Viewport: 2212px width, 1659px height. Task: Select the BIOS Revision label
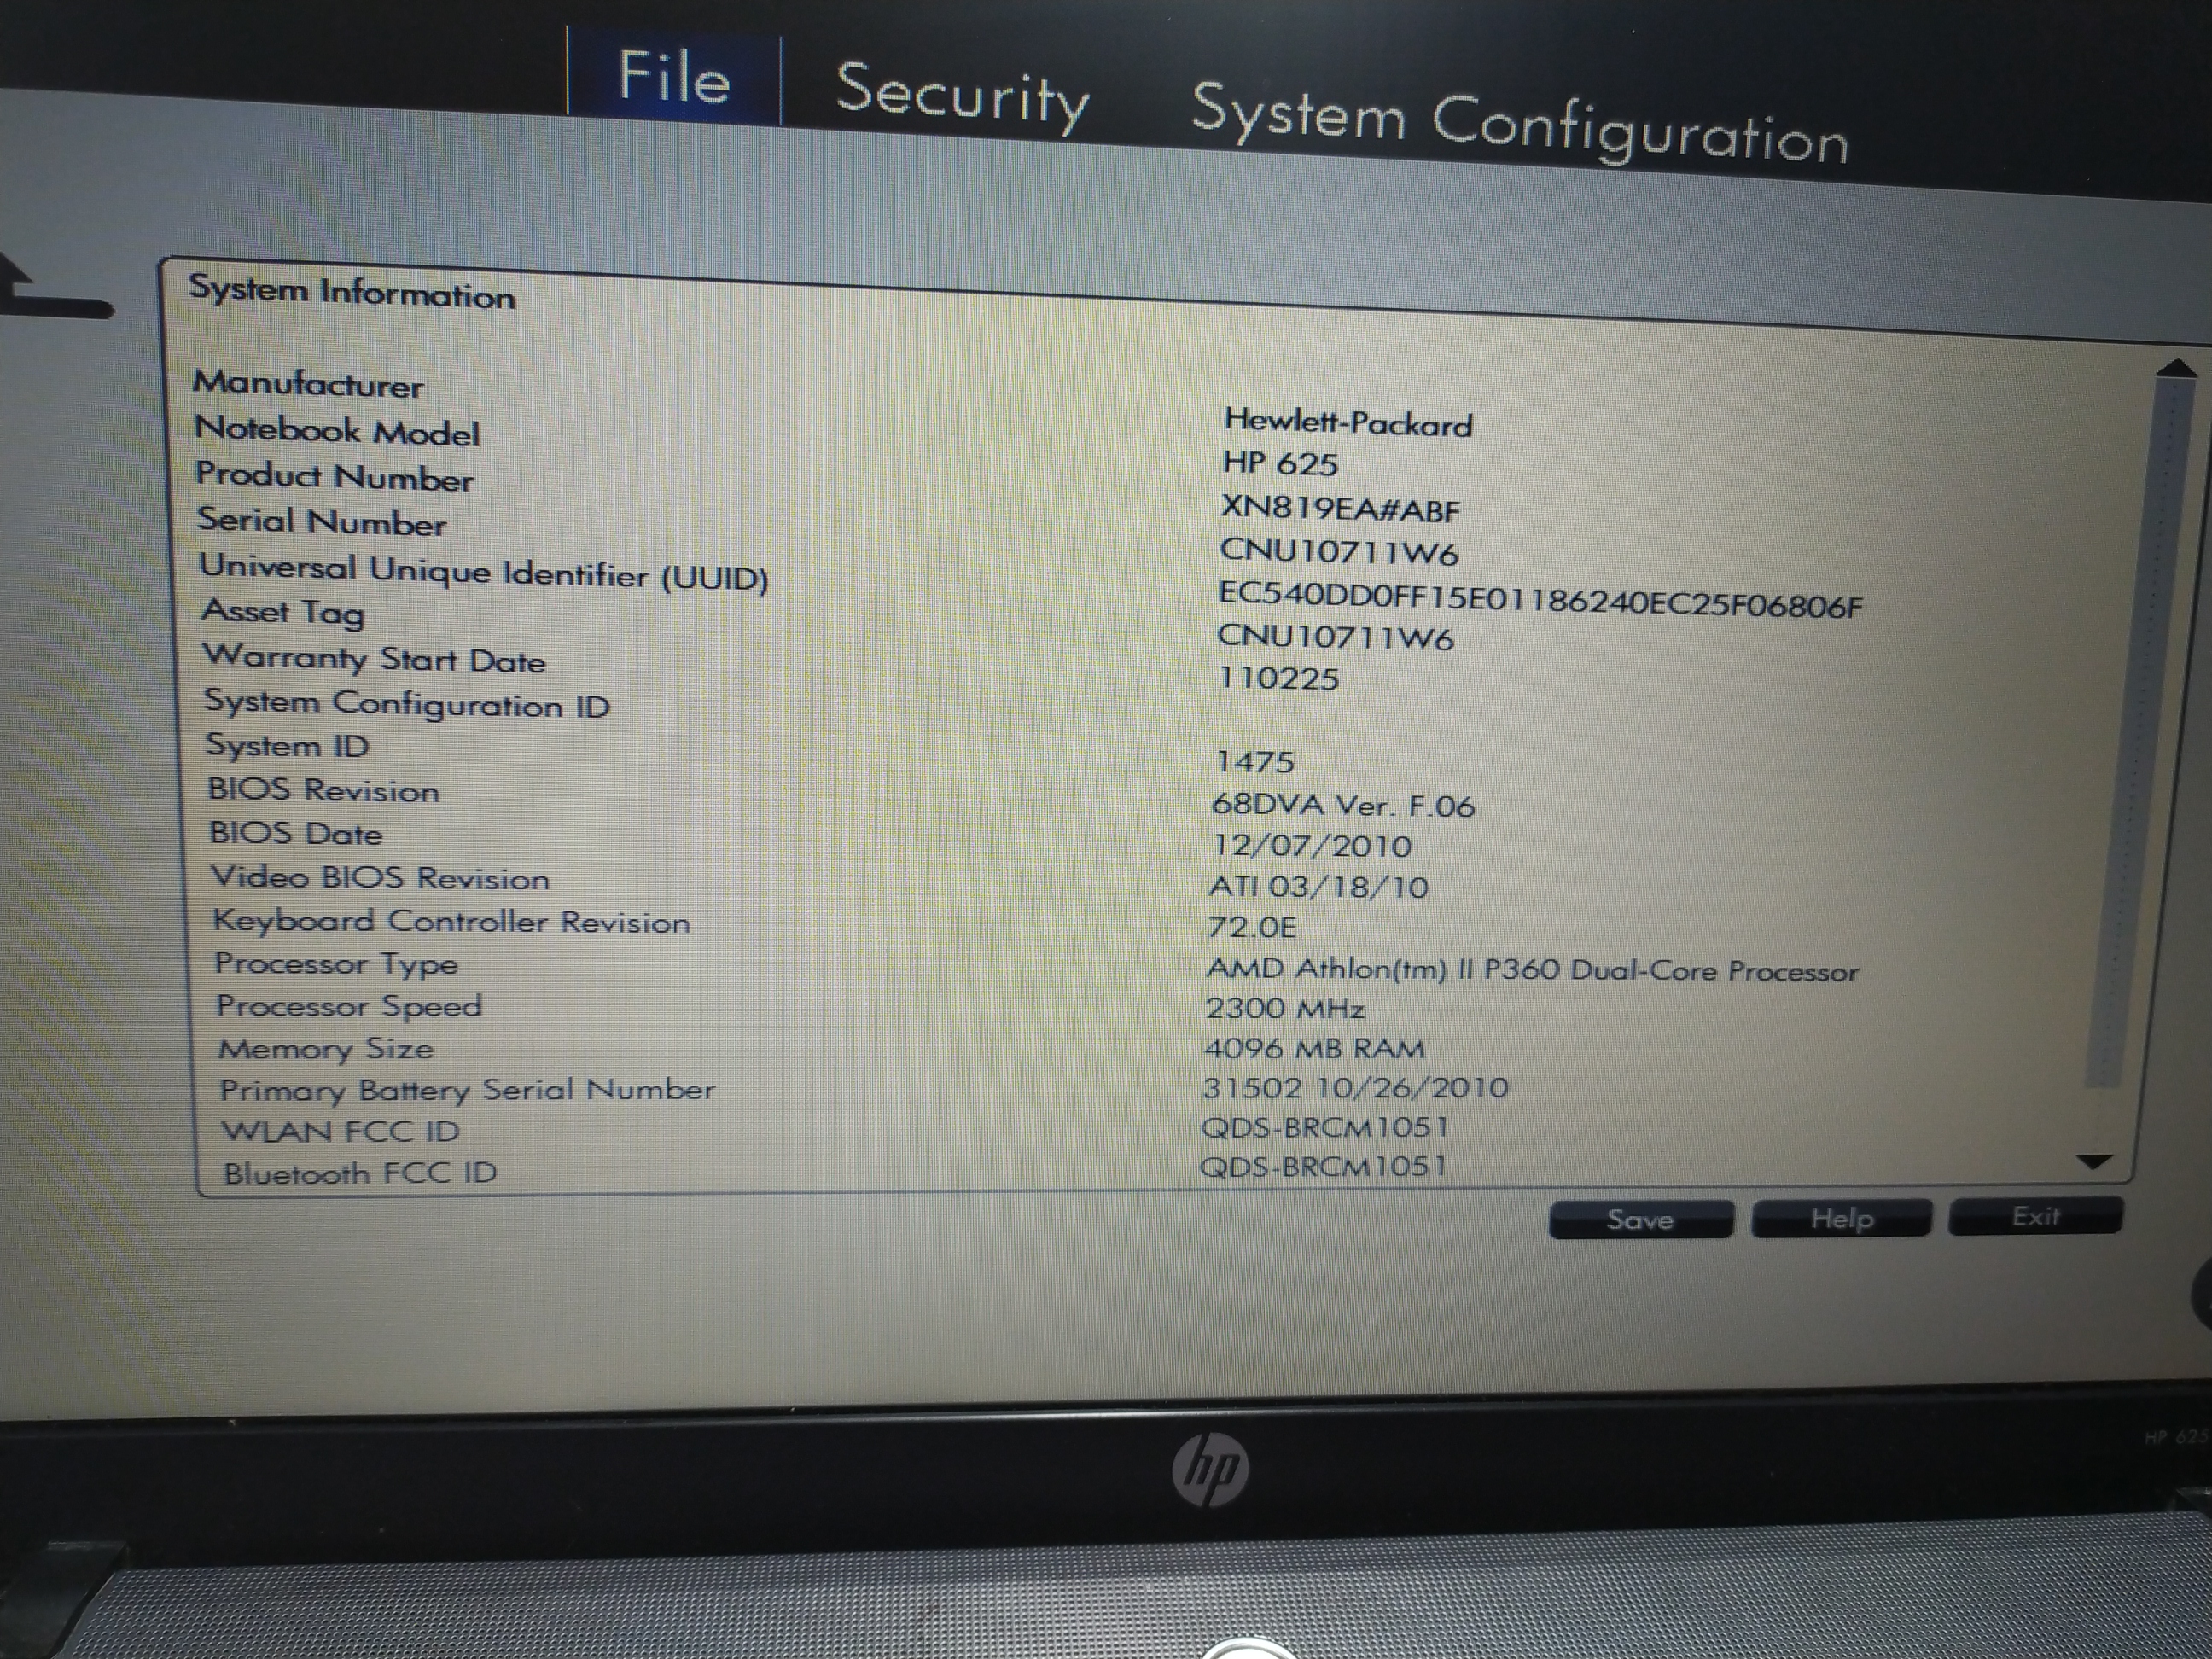point(323,790)
